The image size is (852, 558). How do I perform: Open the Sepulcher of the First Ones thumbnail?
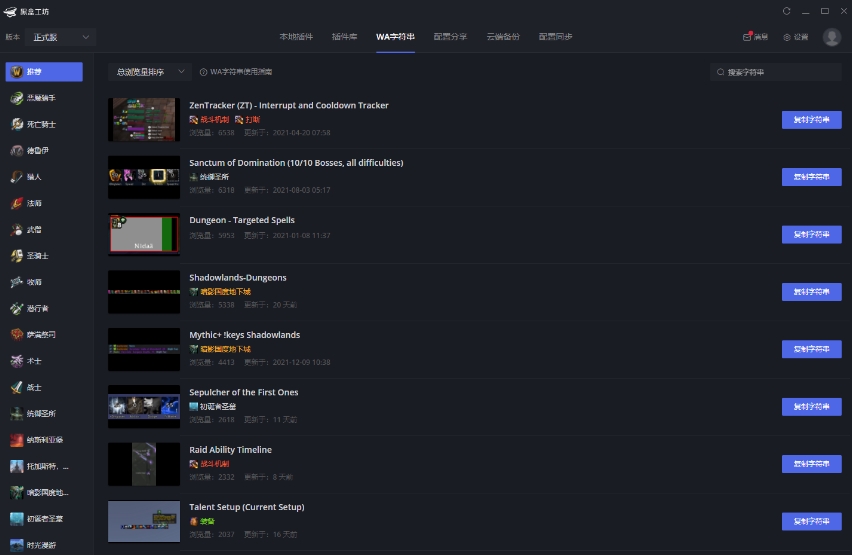point(144,406)
